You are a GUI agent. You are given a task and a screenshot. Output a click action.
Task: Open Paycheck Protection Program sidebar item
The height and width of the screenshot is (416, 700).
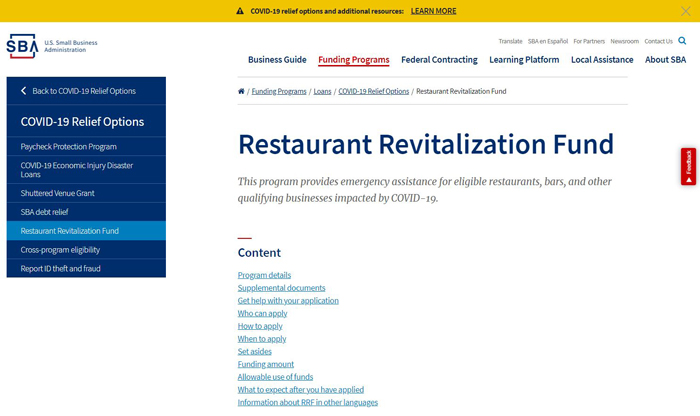coord(86,146)
